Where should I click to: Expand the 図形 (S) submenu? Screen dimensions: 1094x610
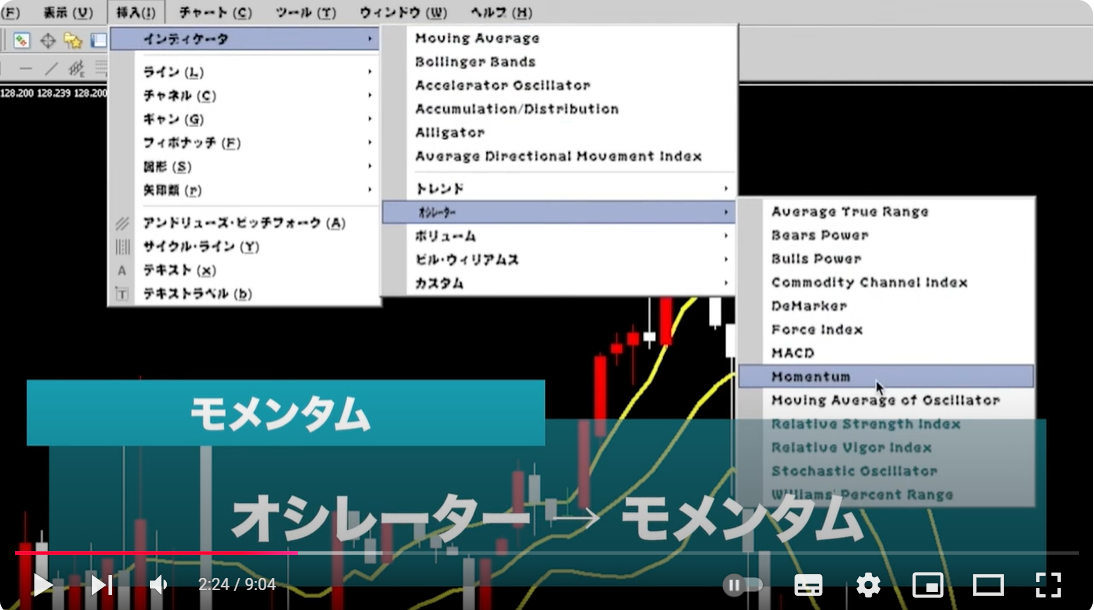(x=245, y=167)
